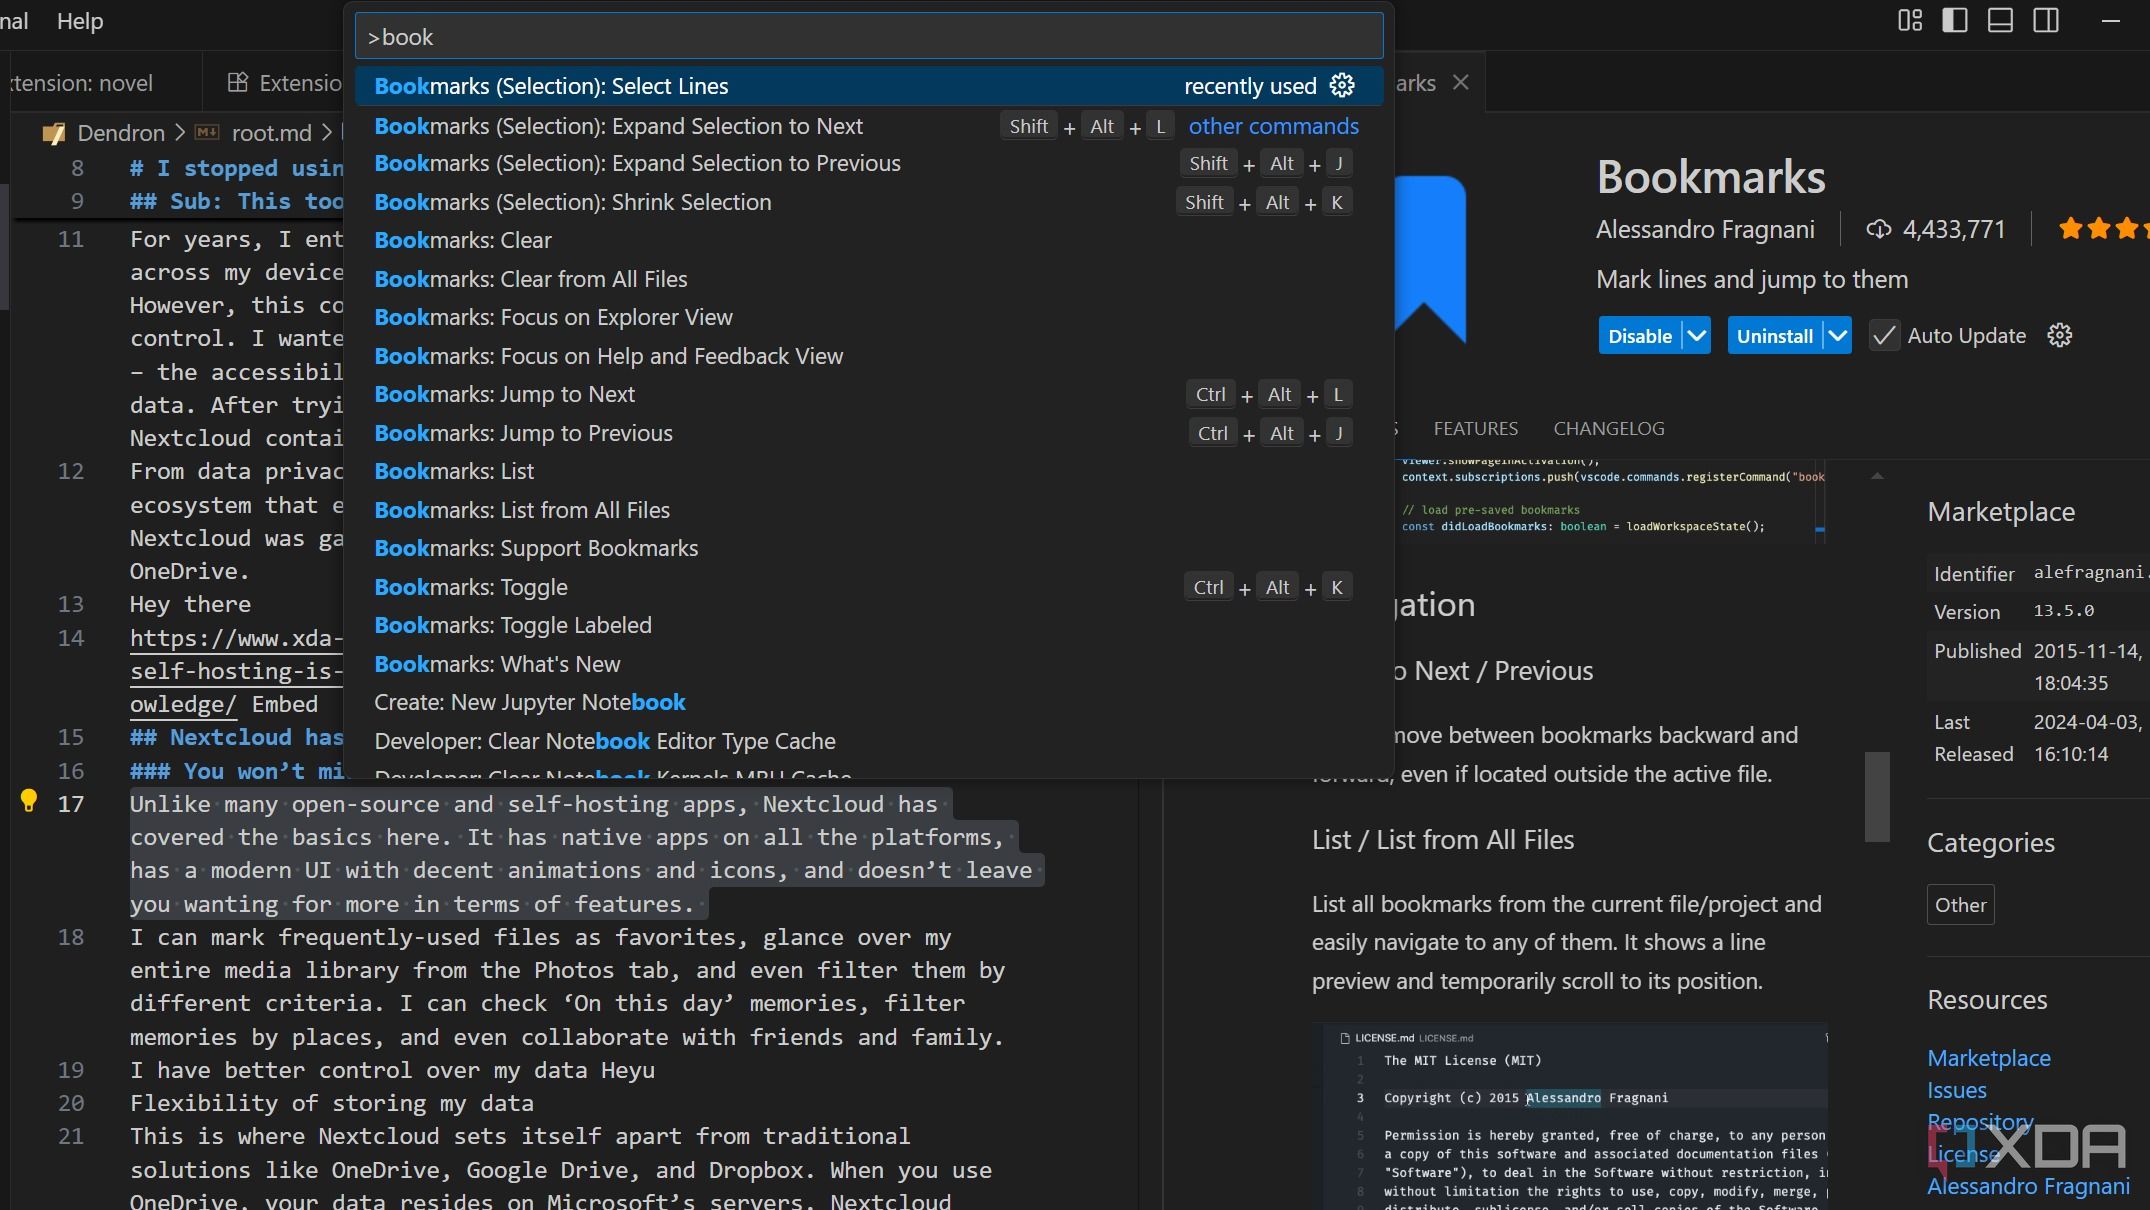Screen dimensions: 2150x1210
Task: Open the Help menu
Action: [x=80, y=21]
